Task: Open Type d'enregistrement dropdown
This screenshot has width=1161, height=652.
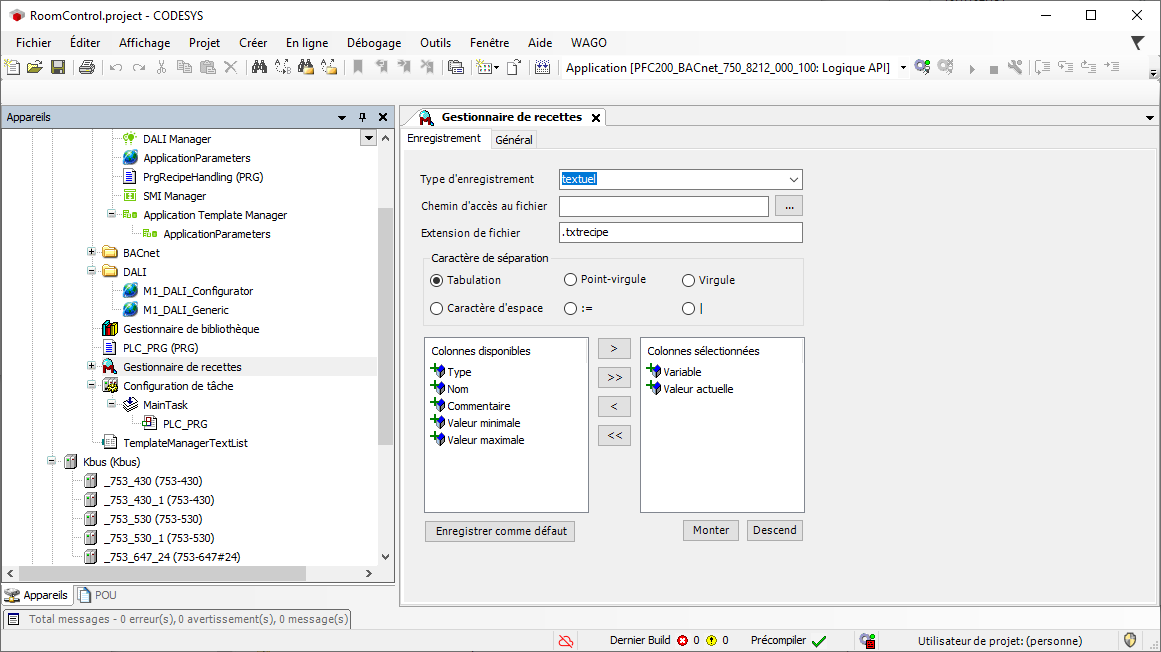Action: pyautogui.click(x=794, y=179)
